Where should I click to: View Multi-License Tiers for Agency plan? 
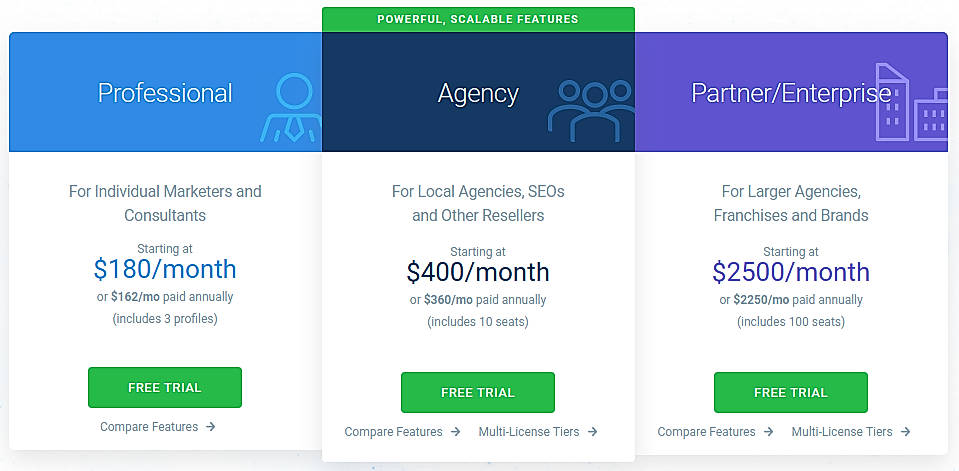pyautogui.click(x=528, y=432)
